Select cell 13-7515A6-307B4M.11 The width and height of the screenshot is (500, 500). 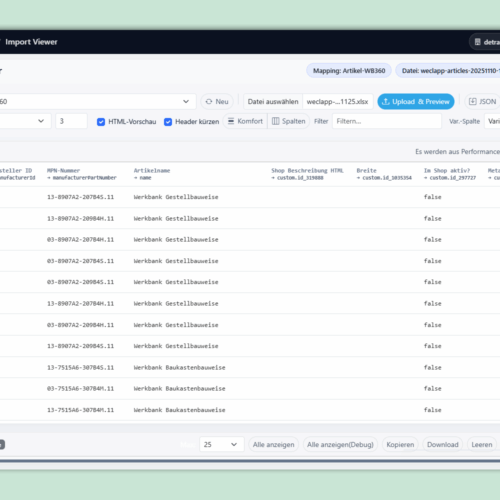tap(80, 410)
